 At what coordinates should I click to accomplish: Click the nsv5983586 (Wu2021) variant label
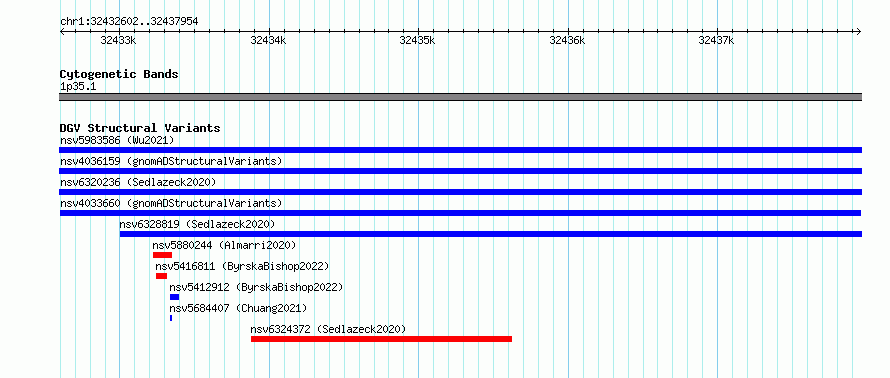117,140
